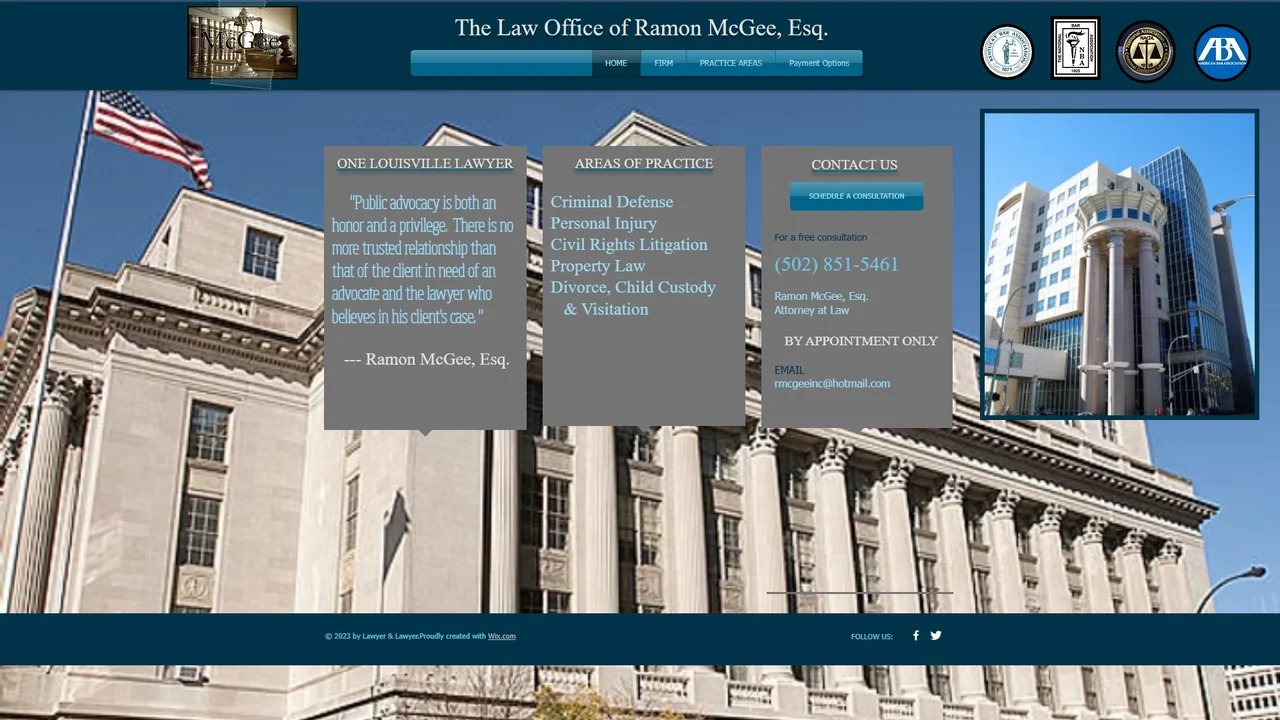Click the phone number (502) 851-5461
This screenshot has height=720, width=1280.
point(836,264)
